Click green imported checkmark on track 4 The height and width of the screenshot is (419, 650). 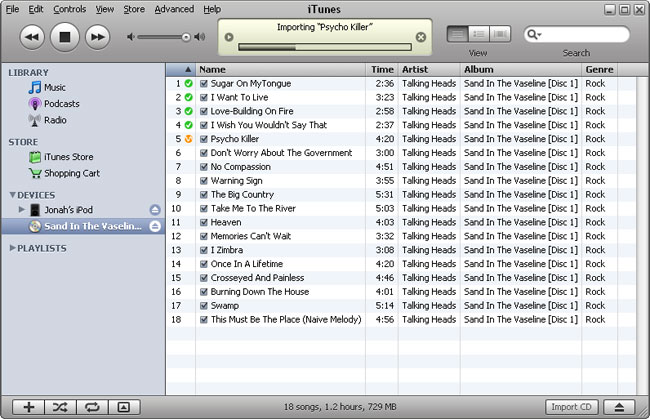point(189,125)
